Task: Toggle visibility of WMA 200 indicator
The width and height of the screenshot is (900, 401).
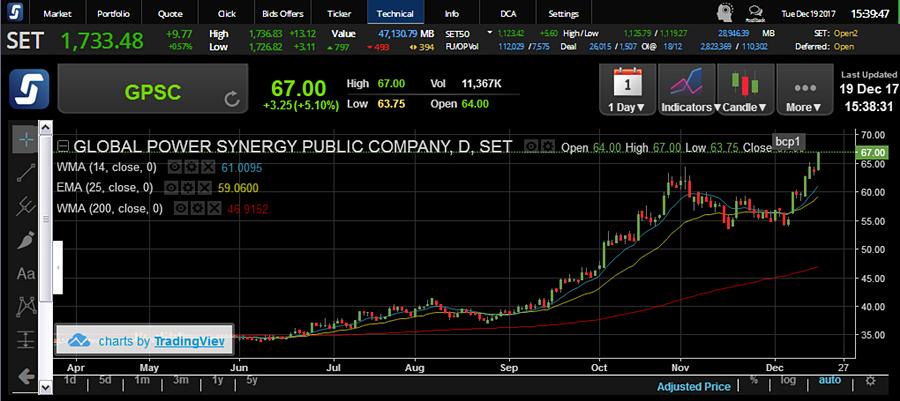Action: coord(180,208)
